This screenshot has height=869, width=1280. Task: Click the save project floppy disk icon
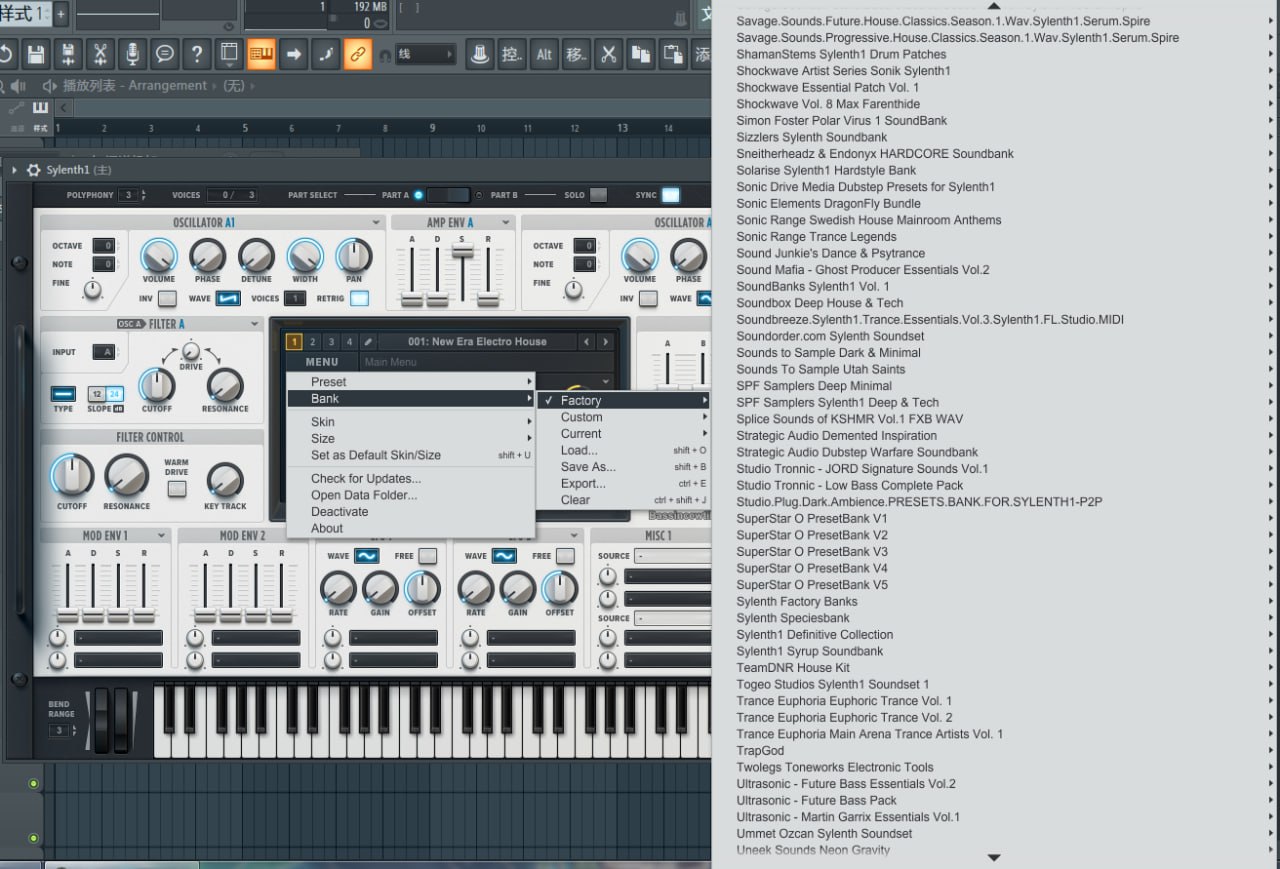(x=36, y=54)
